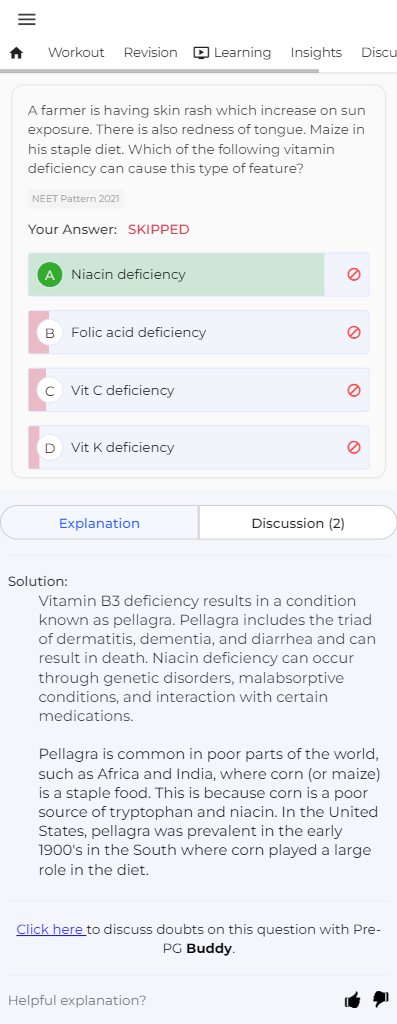397x1024 pixels.
Task: Select option C circle
Action: pos(50,391)
